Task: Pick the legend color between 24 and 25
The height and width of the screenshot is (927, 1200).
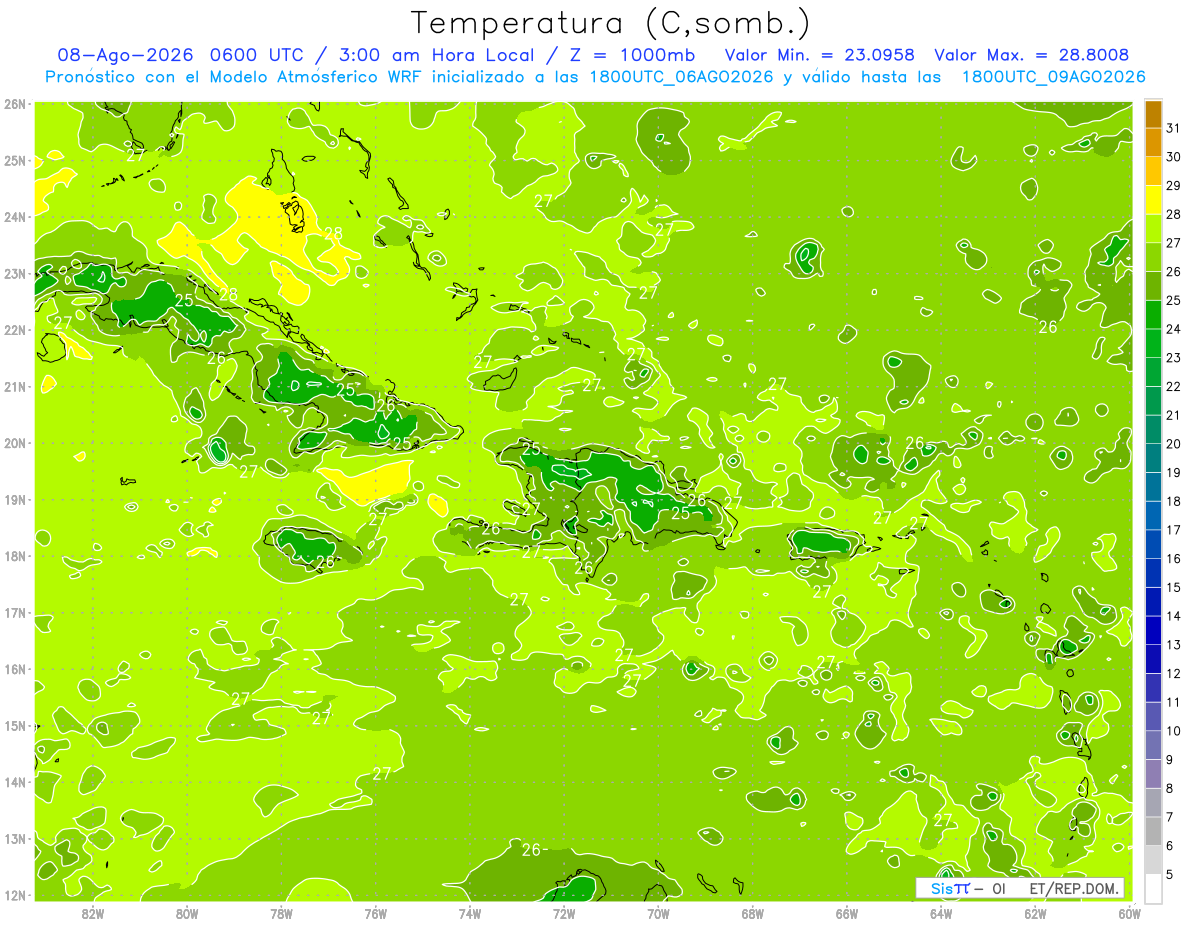Action: [x=1153, y=316]
